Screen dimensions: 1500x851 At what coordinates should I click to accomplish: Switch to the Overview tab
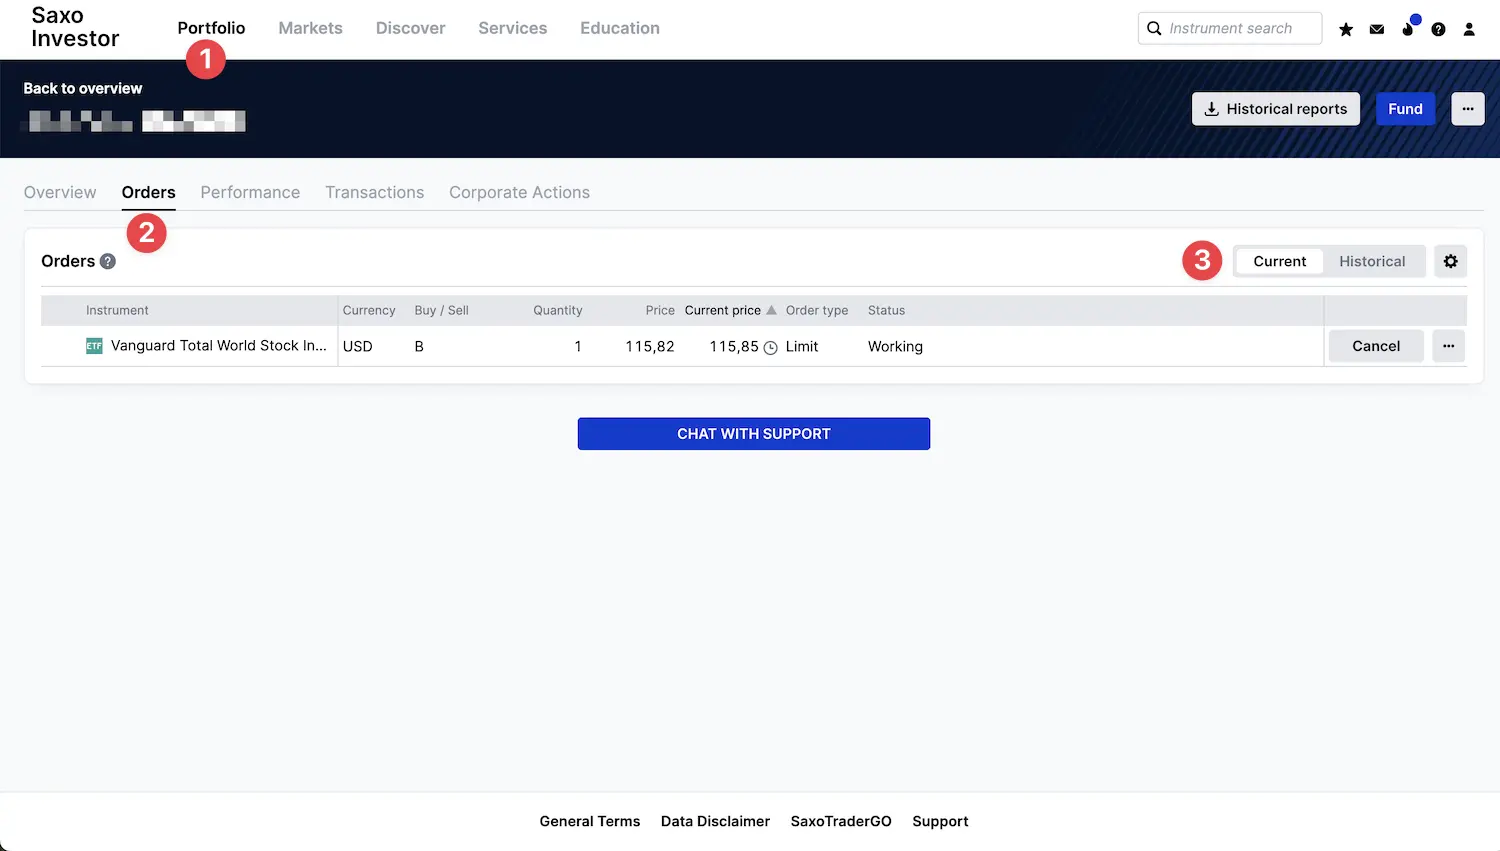(60, 192)
